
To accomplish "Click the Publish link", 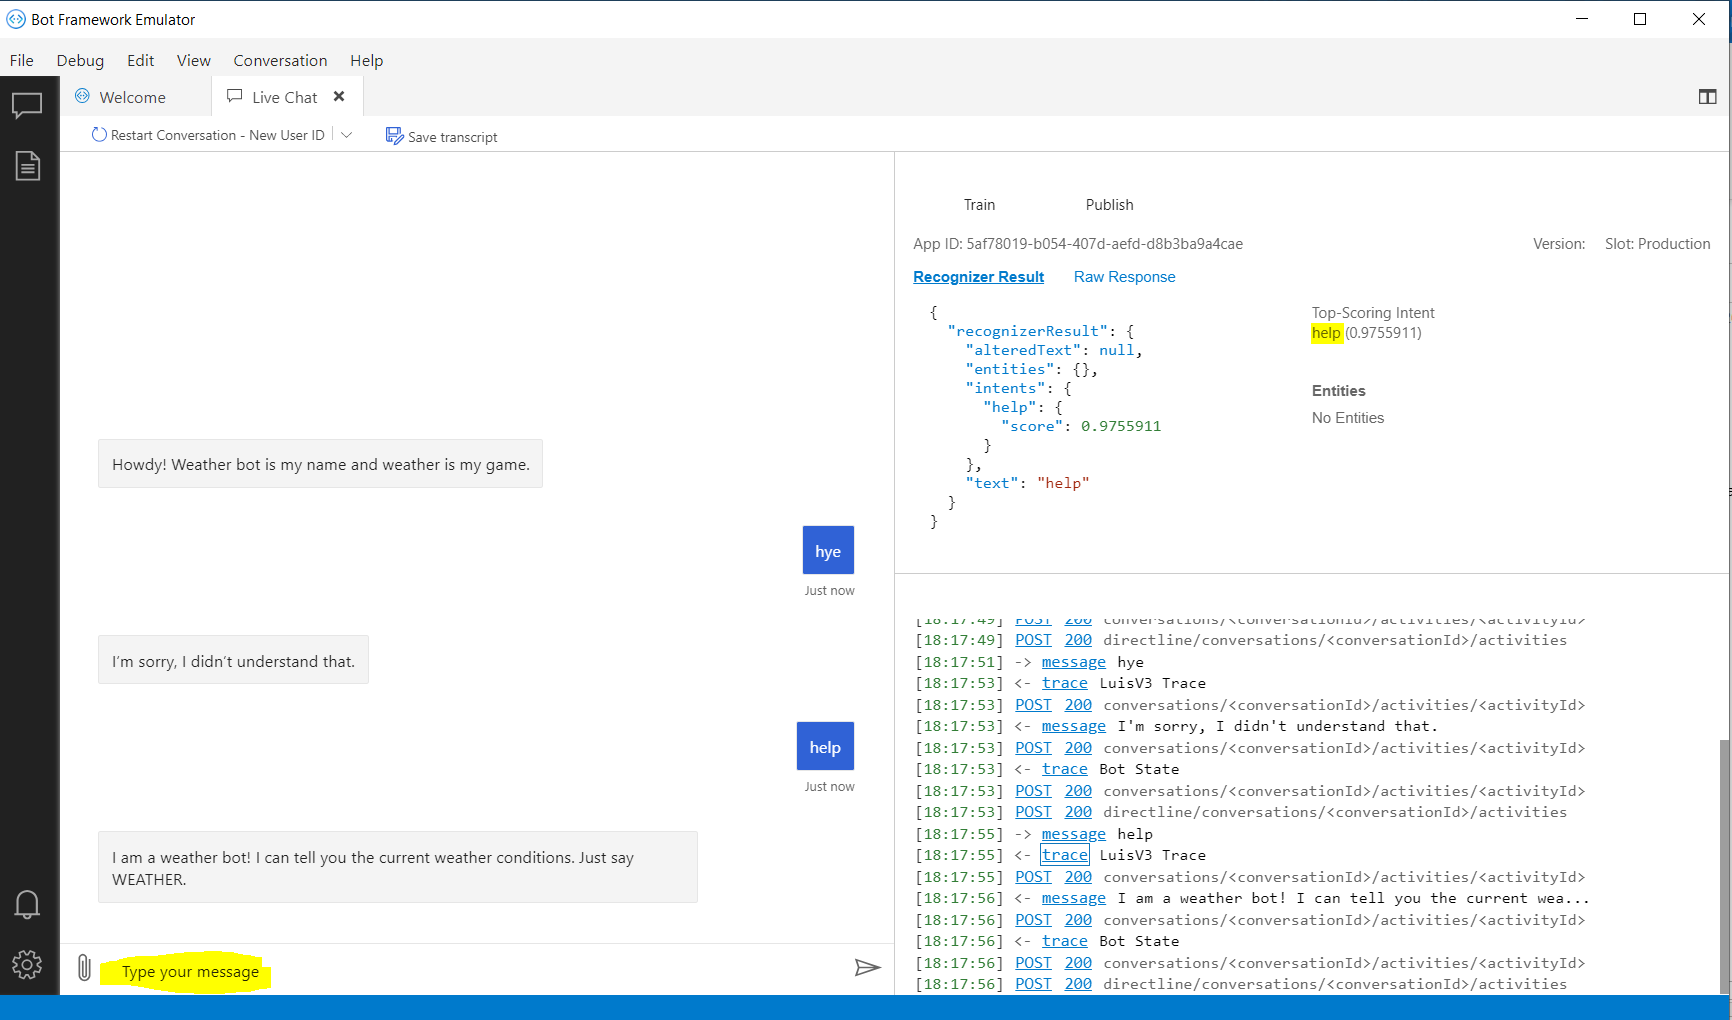I will (x=1109, y=205).
